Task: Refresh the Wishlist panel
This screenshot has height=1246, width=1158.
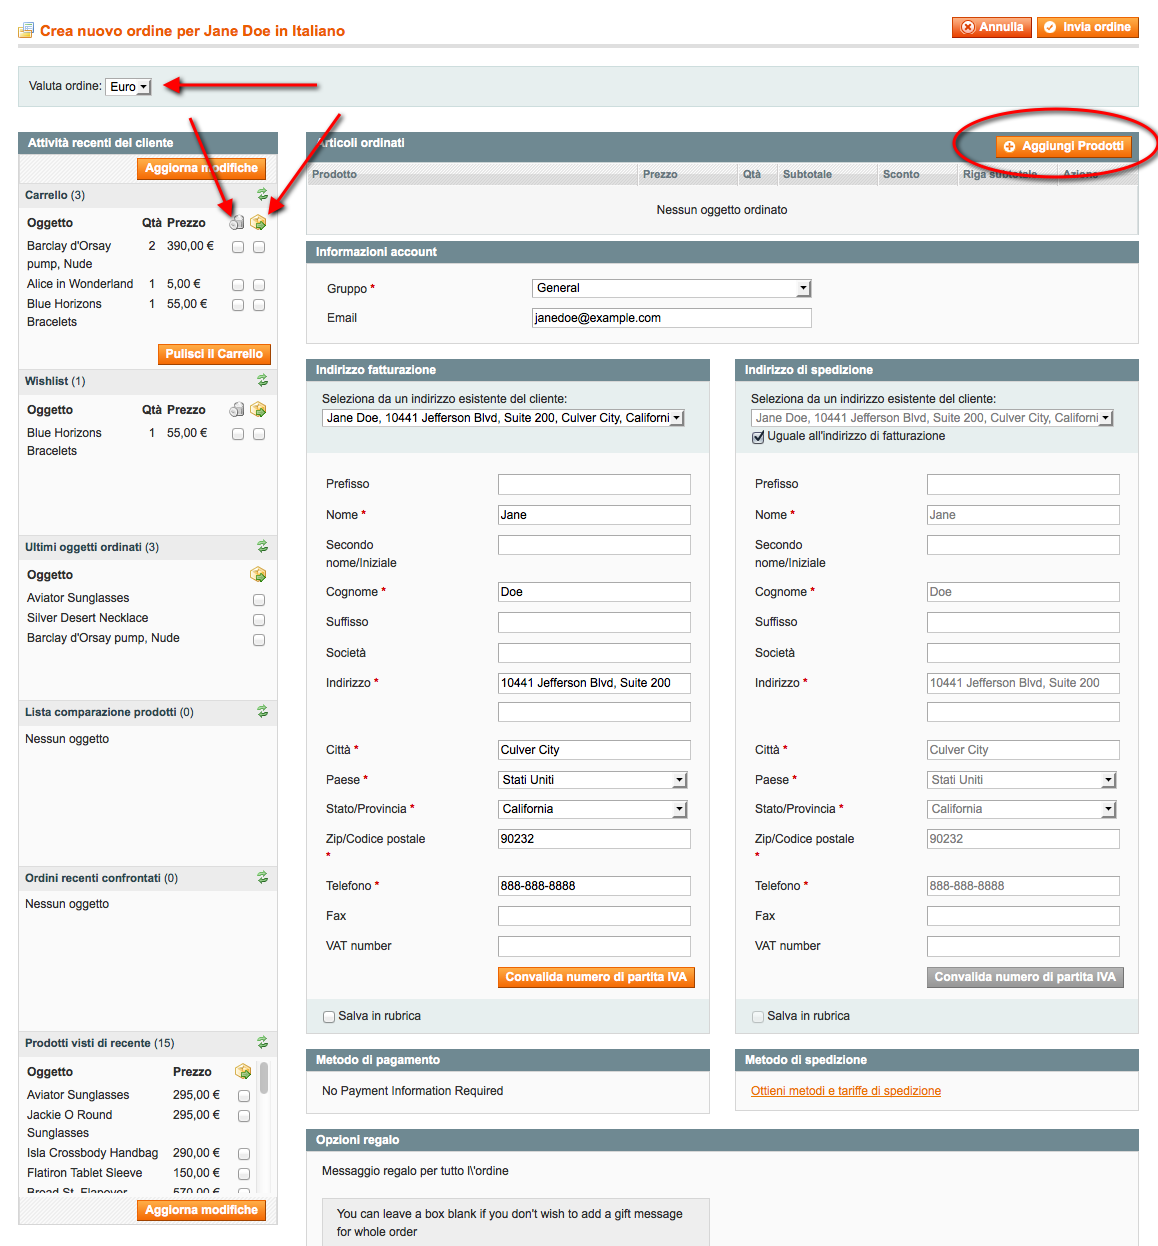Action: 262,381
